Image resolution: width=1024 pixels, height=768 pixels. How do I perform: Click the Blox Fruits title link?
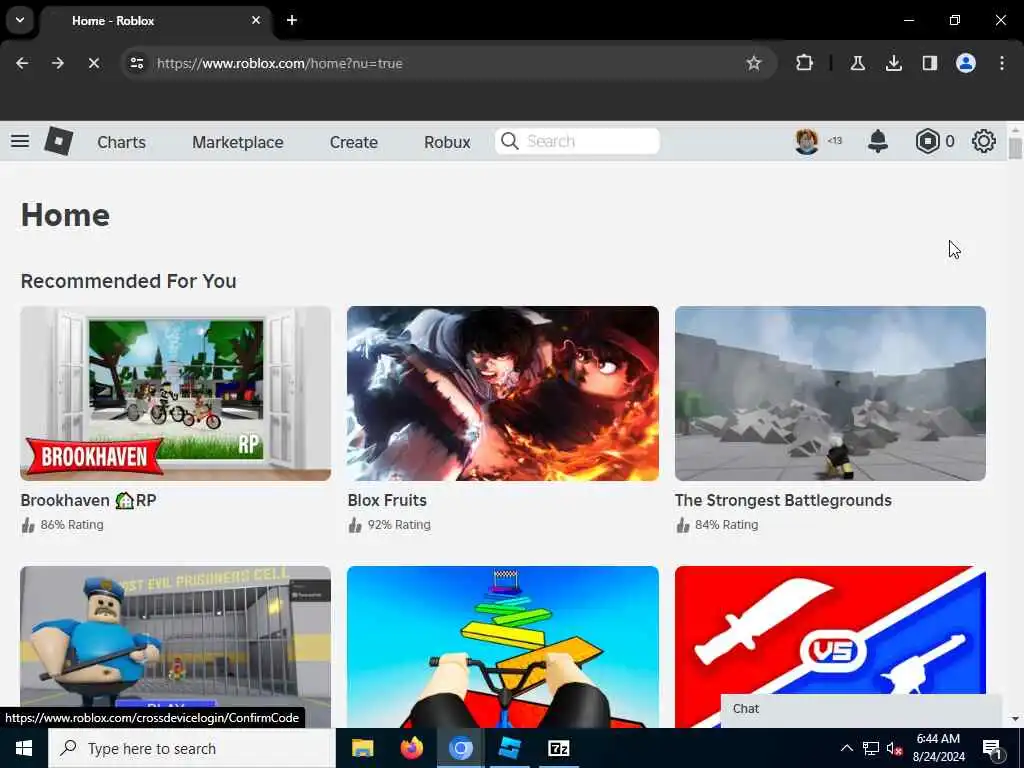[387, 500]
